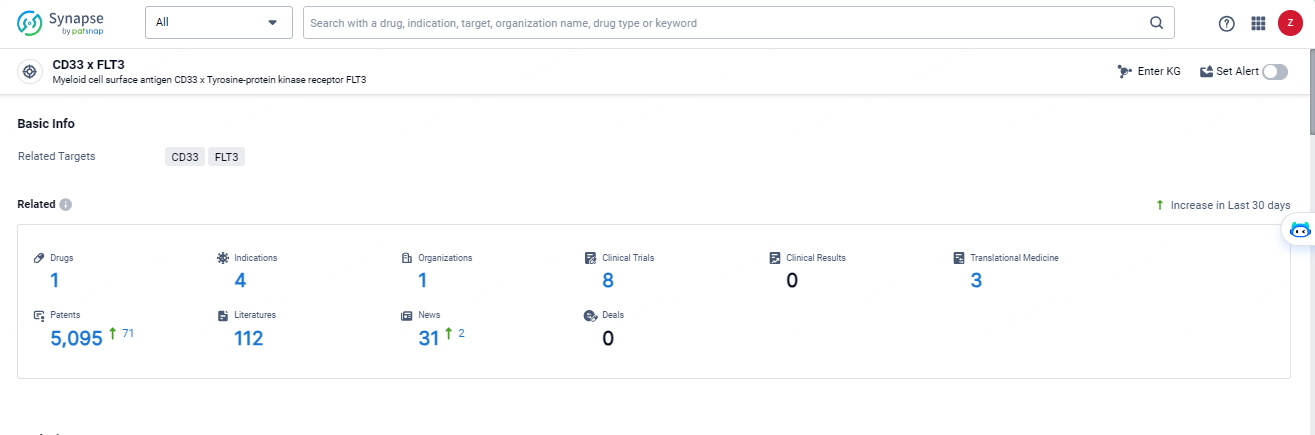
Task: Open the 5,095 Patents count link
Action: point(77,339)
